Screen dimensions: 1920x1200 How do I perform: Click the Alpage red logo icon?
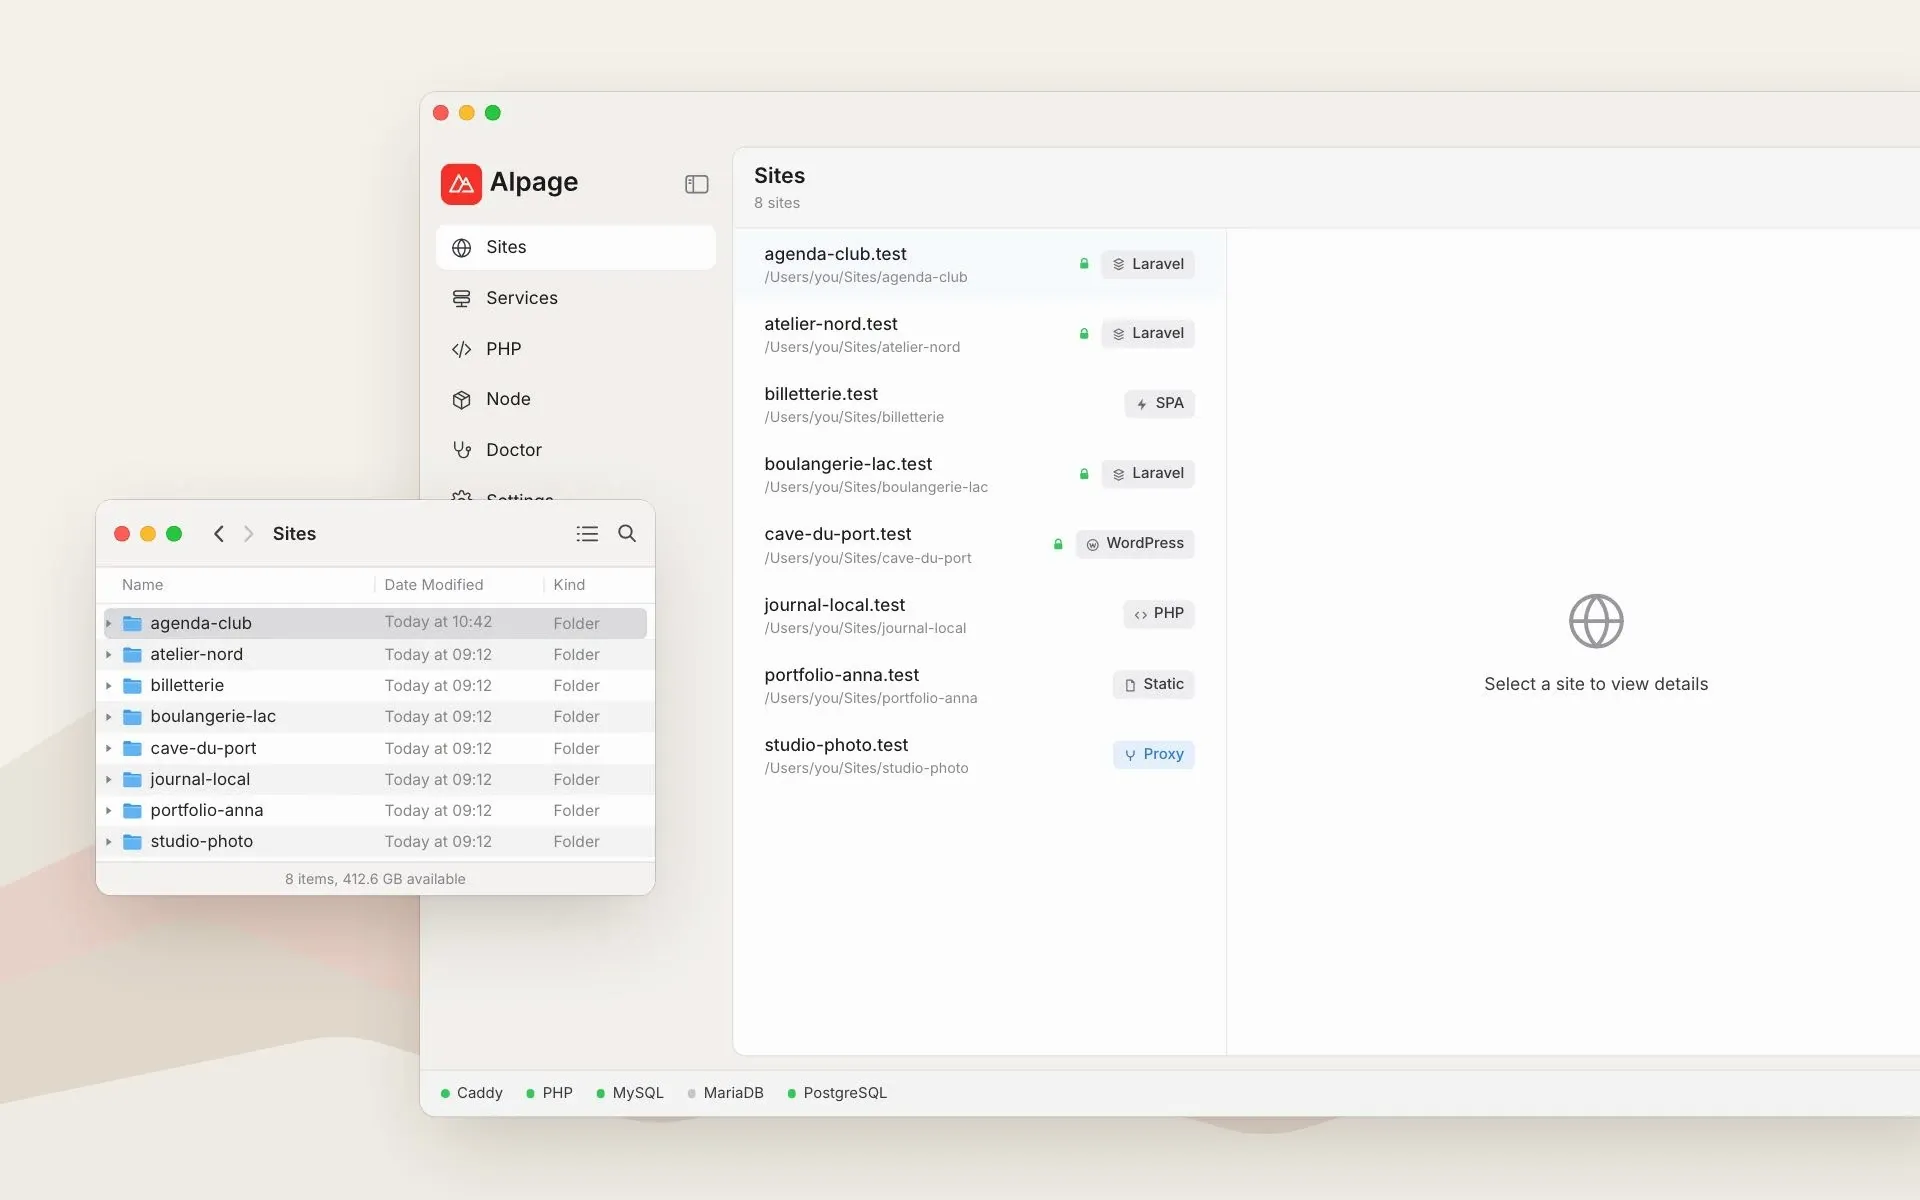tap(461, 184)
